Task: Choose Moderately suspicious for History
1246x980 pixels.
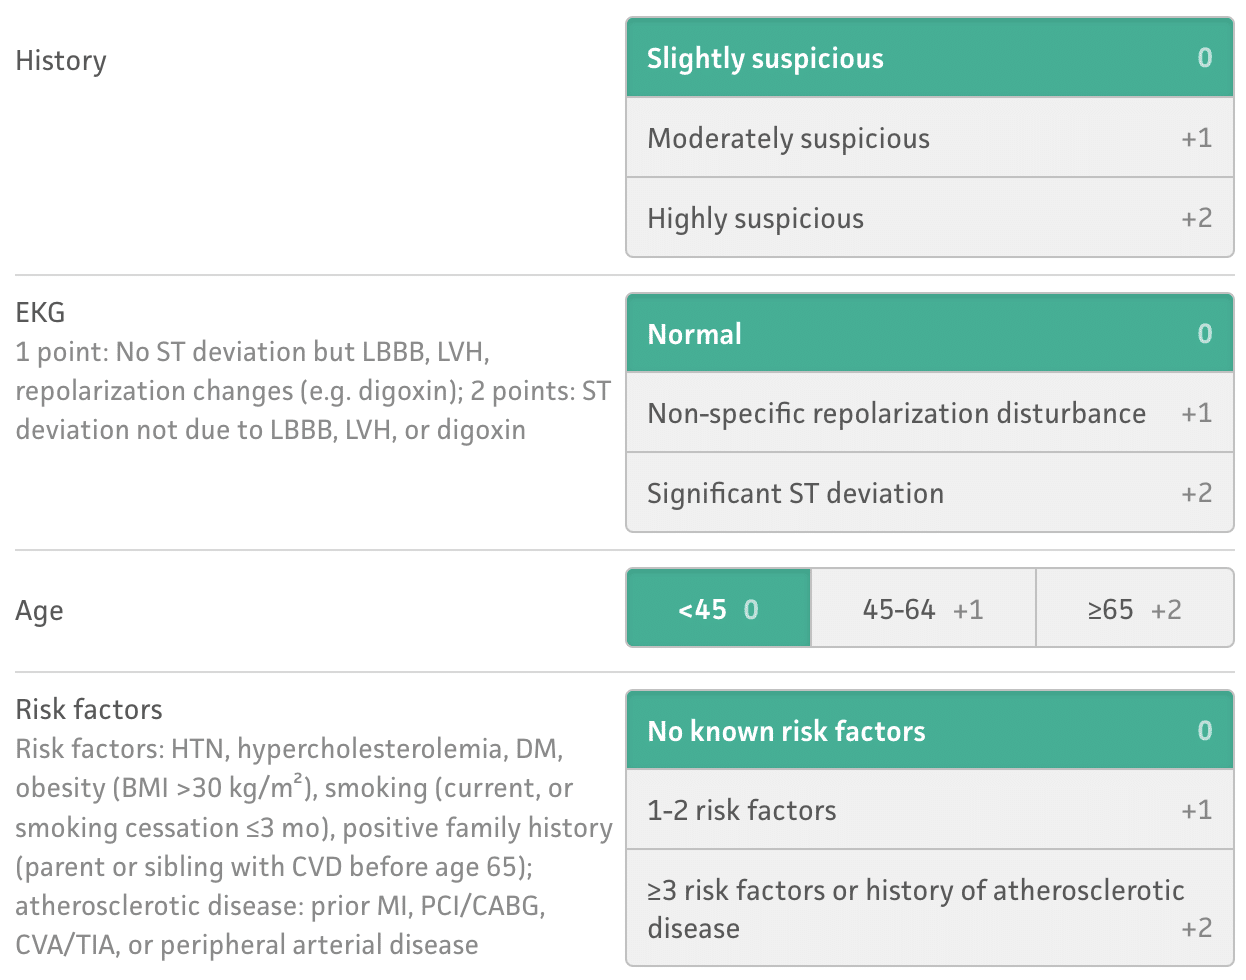Action: pos(929,138)
